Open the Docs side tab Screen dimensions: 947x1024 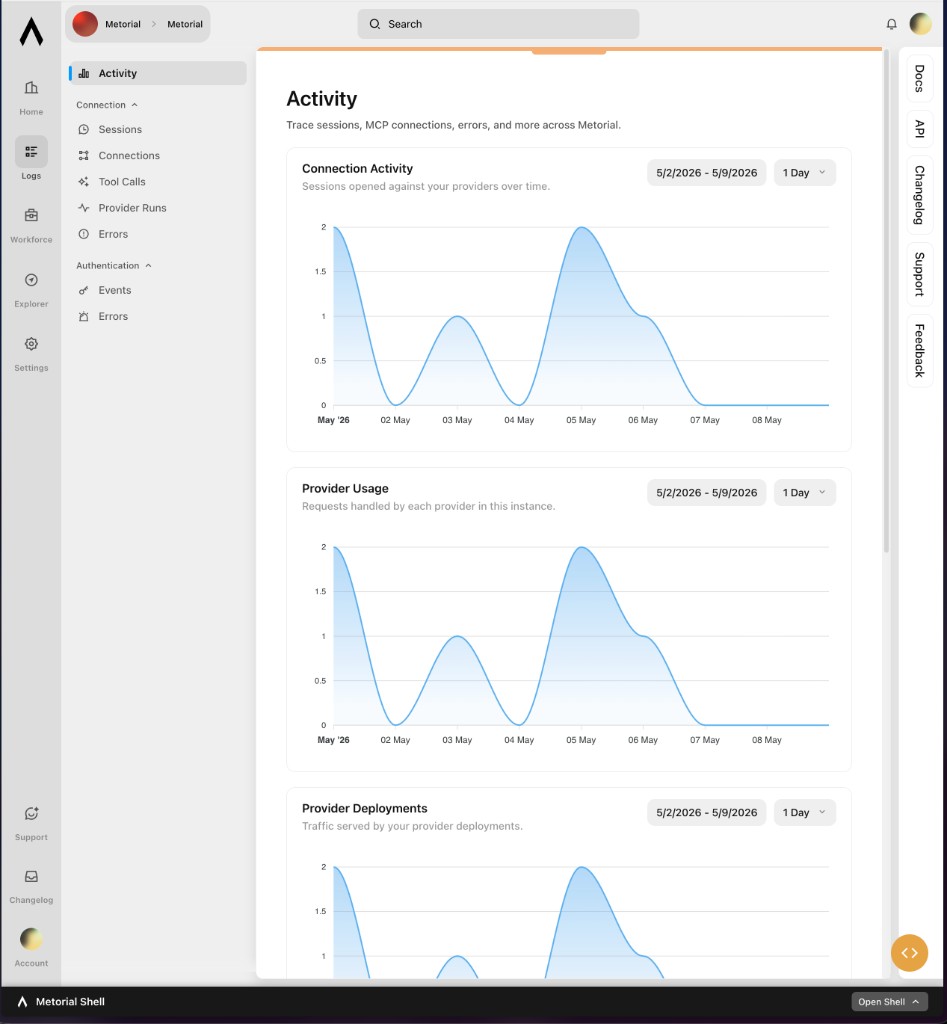[x=920, y=78]
